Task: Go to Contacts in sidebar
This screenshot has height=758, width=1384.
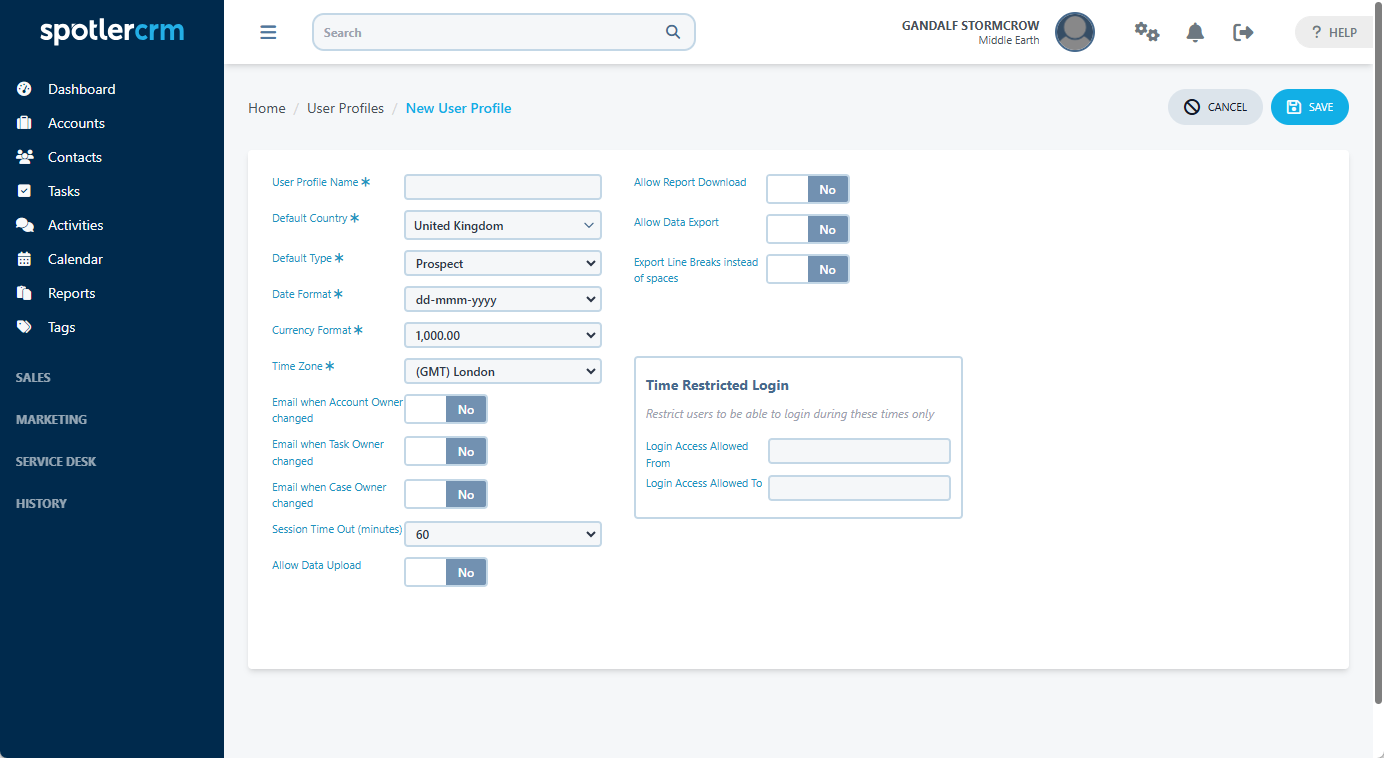Action: coord(75,157)
